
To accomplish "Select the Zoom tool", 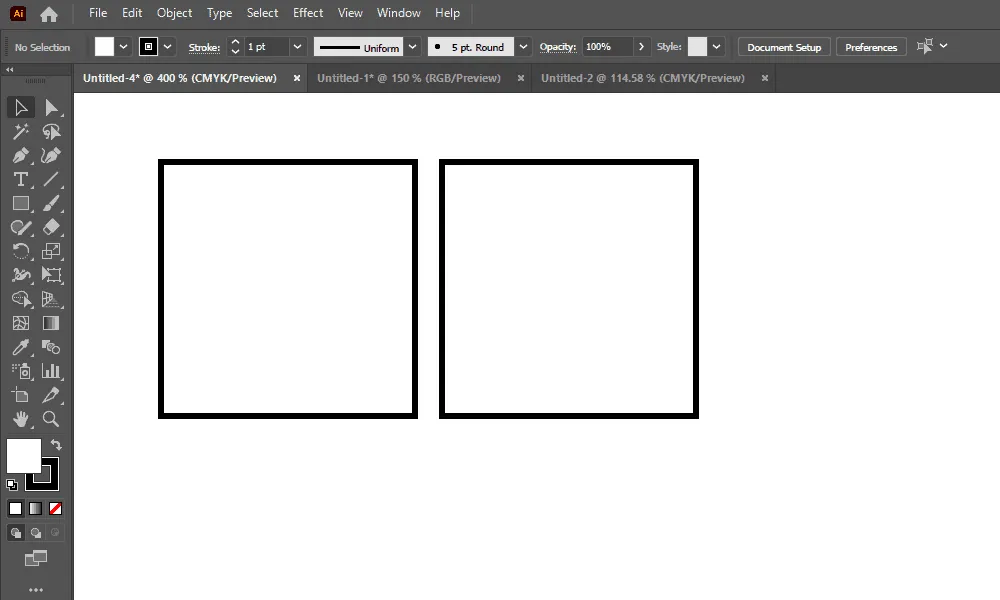I will pyautogui.click(x=51, y=419).
